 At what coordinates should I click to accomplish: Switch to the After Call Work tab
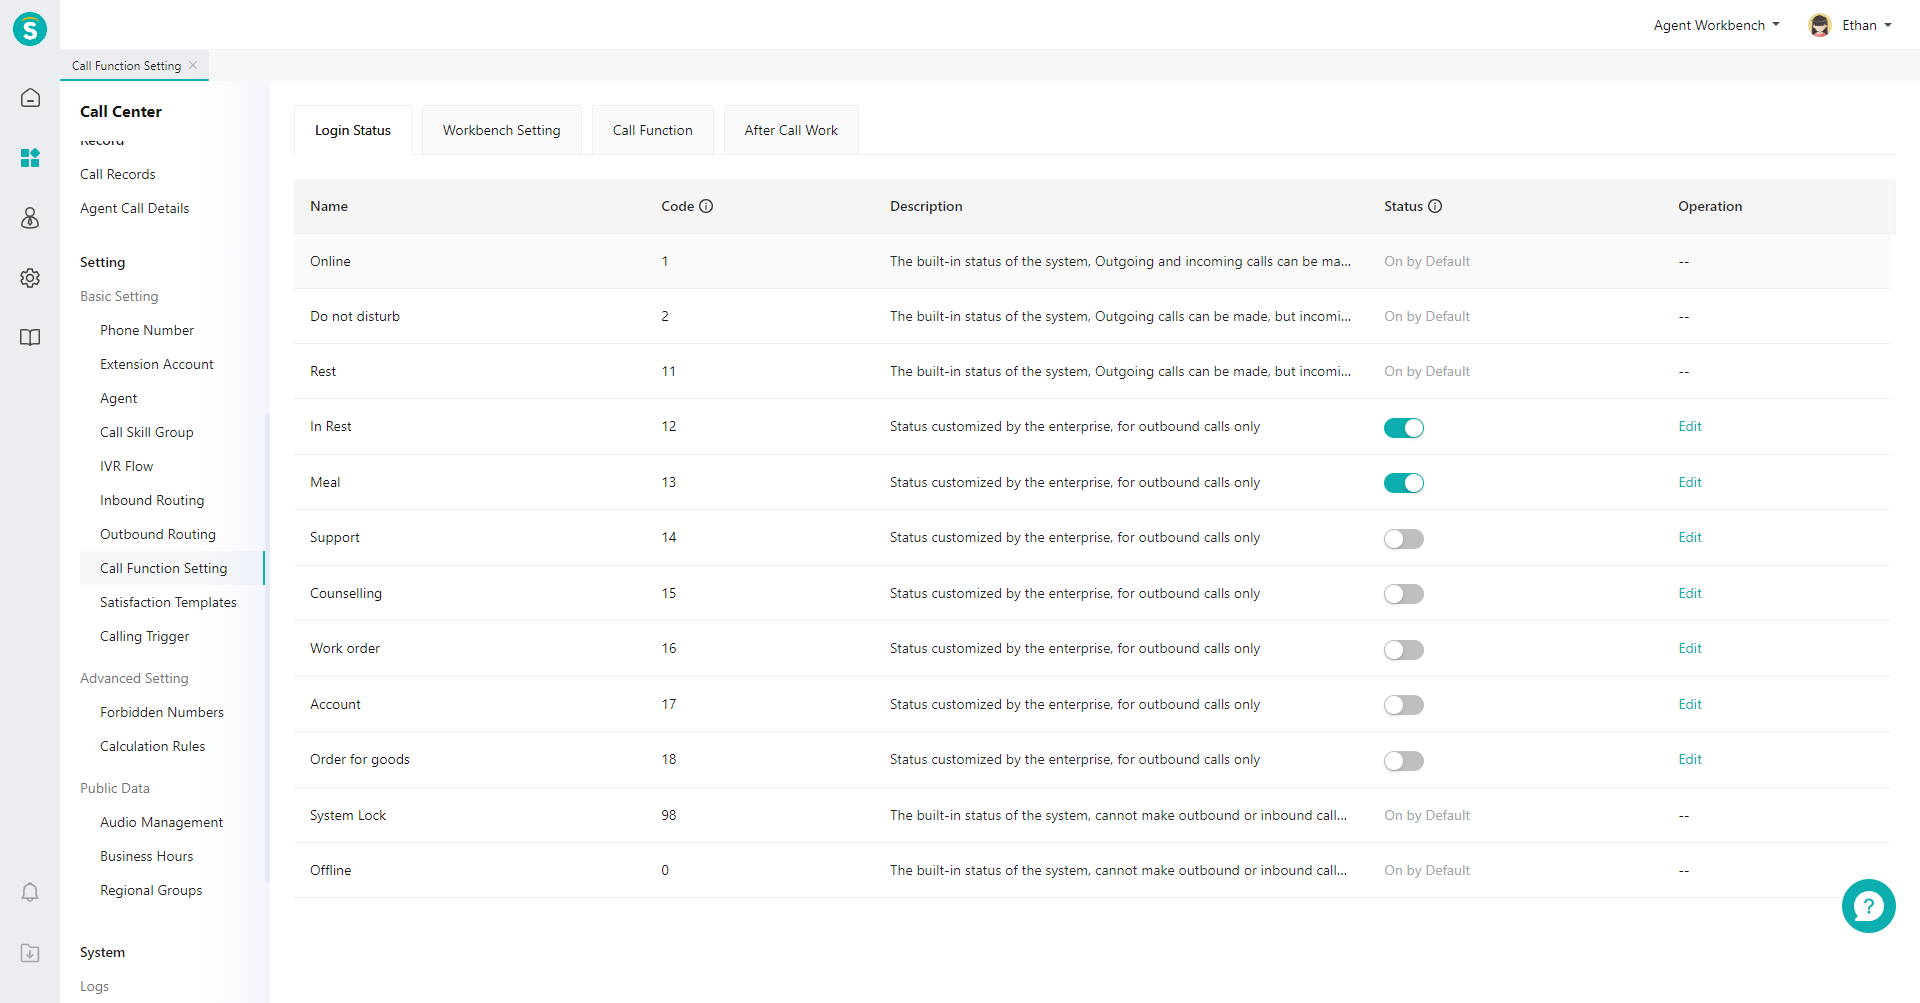click(791, 130)
